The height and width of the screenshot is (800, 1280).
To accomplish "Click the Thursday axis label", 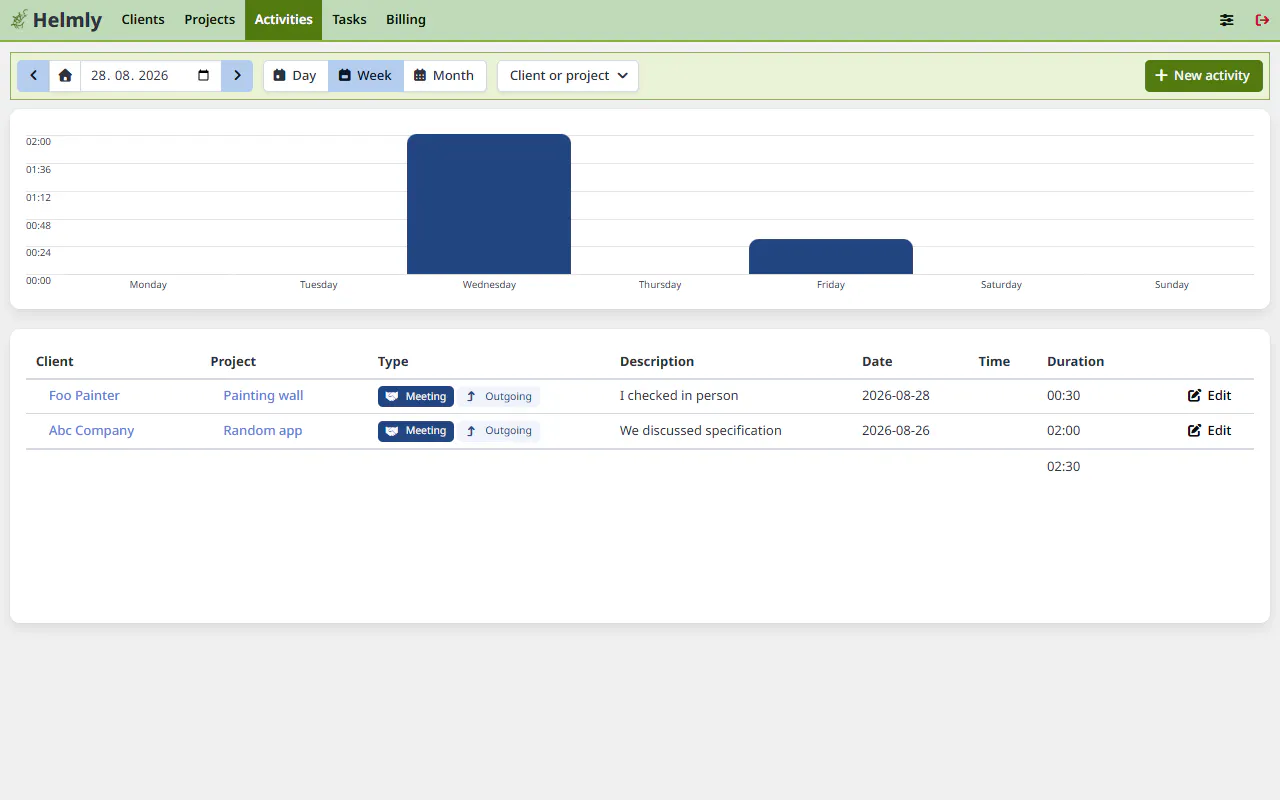I will click(660, 285).
